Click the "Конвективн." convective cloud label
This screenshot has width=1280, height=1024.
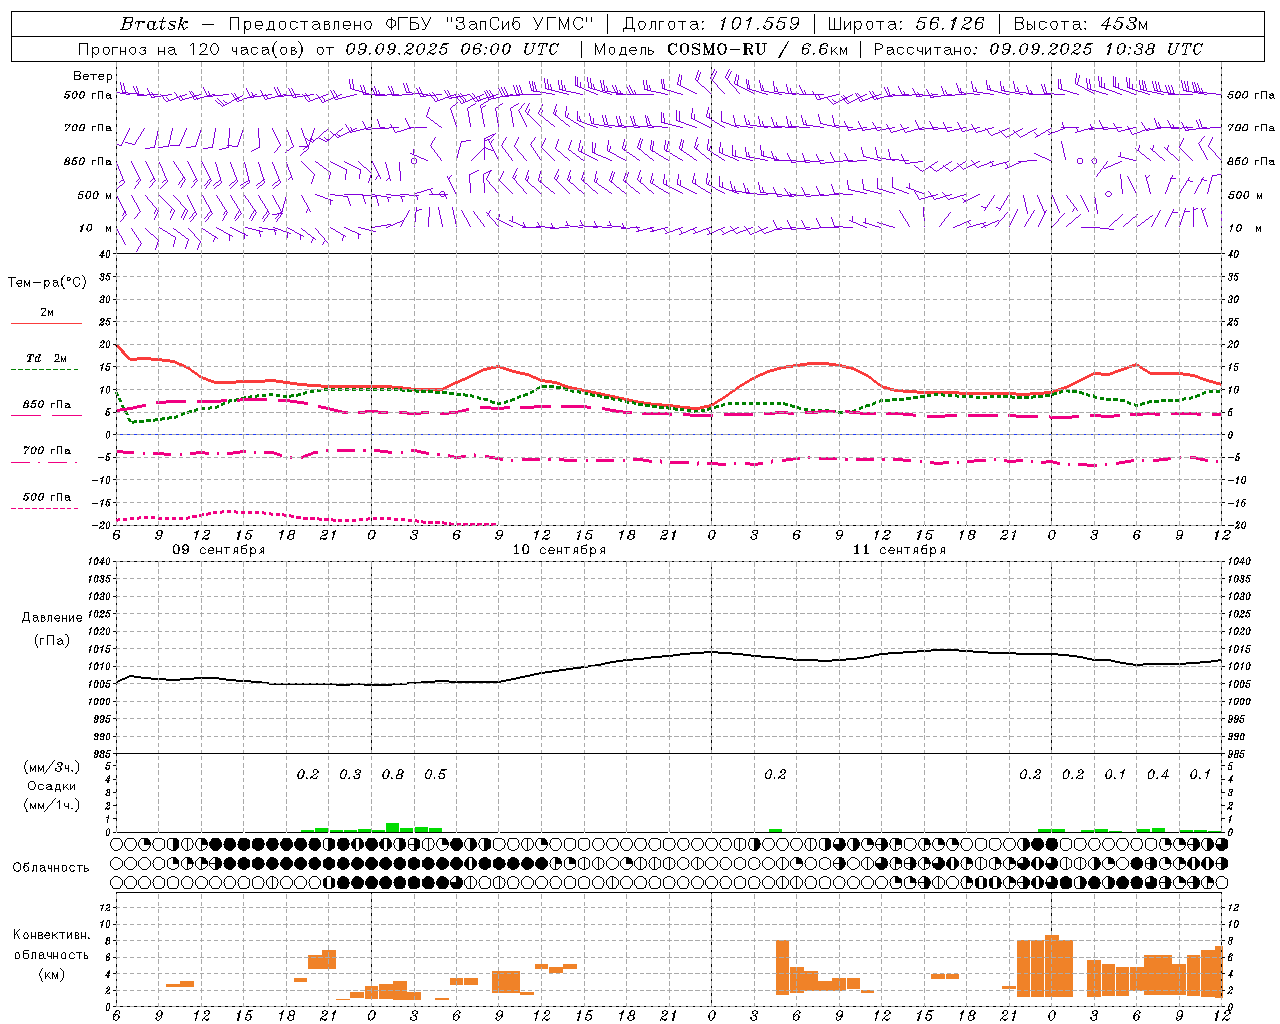(x=52, y=935)
